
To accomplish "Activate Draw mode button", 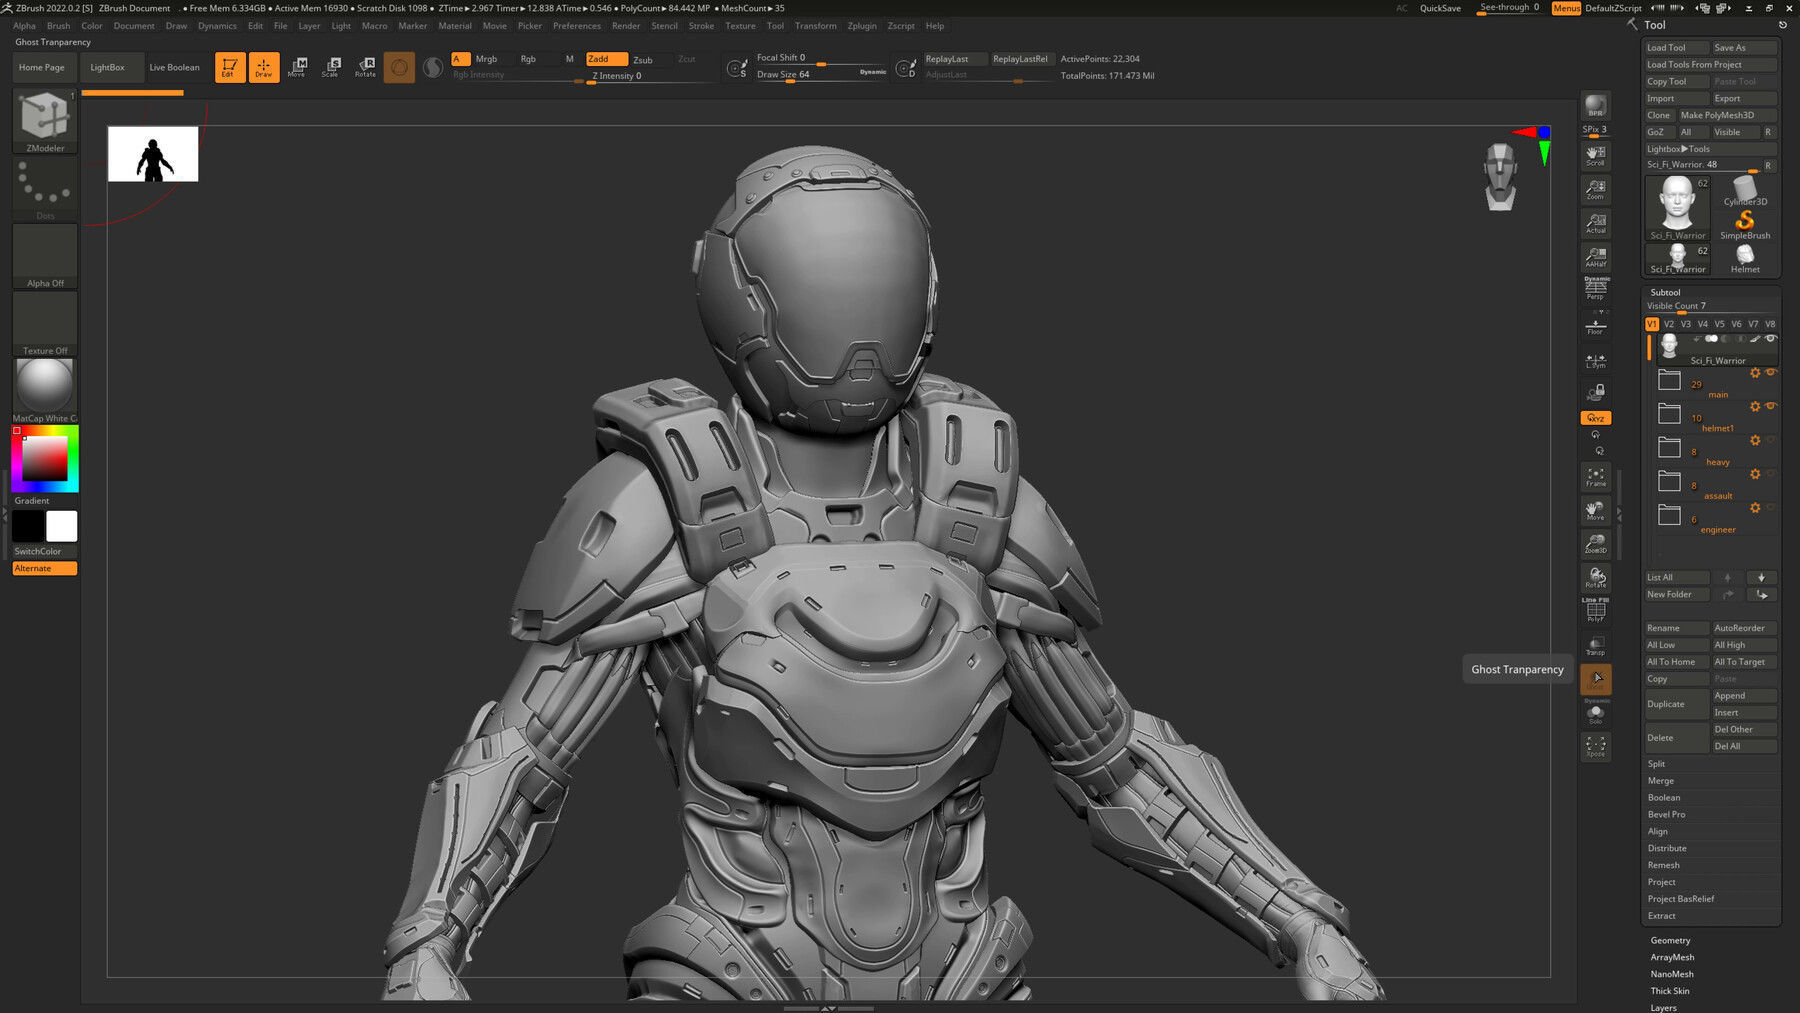I will click(264, 67).
